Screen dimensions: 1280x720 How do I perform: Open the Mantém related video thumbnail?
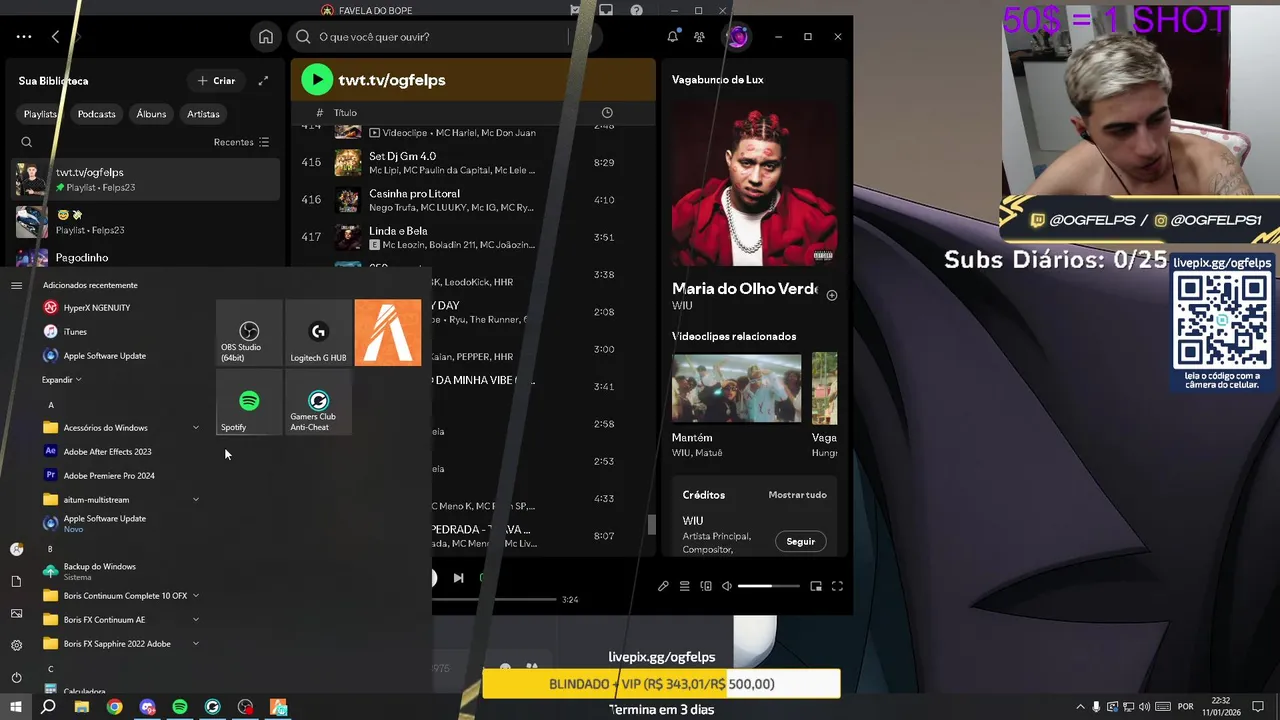tap(737, 388)
